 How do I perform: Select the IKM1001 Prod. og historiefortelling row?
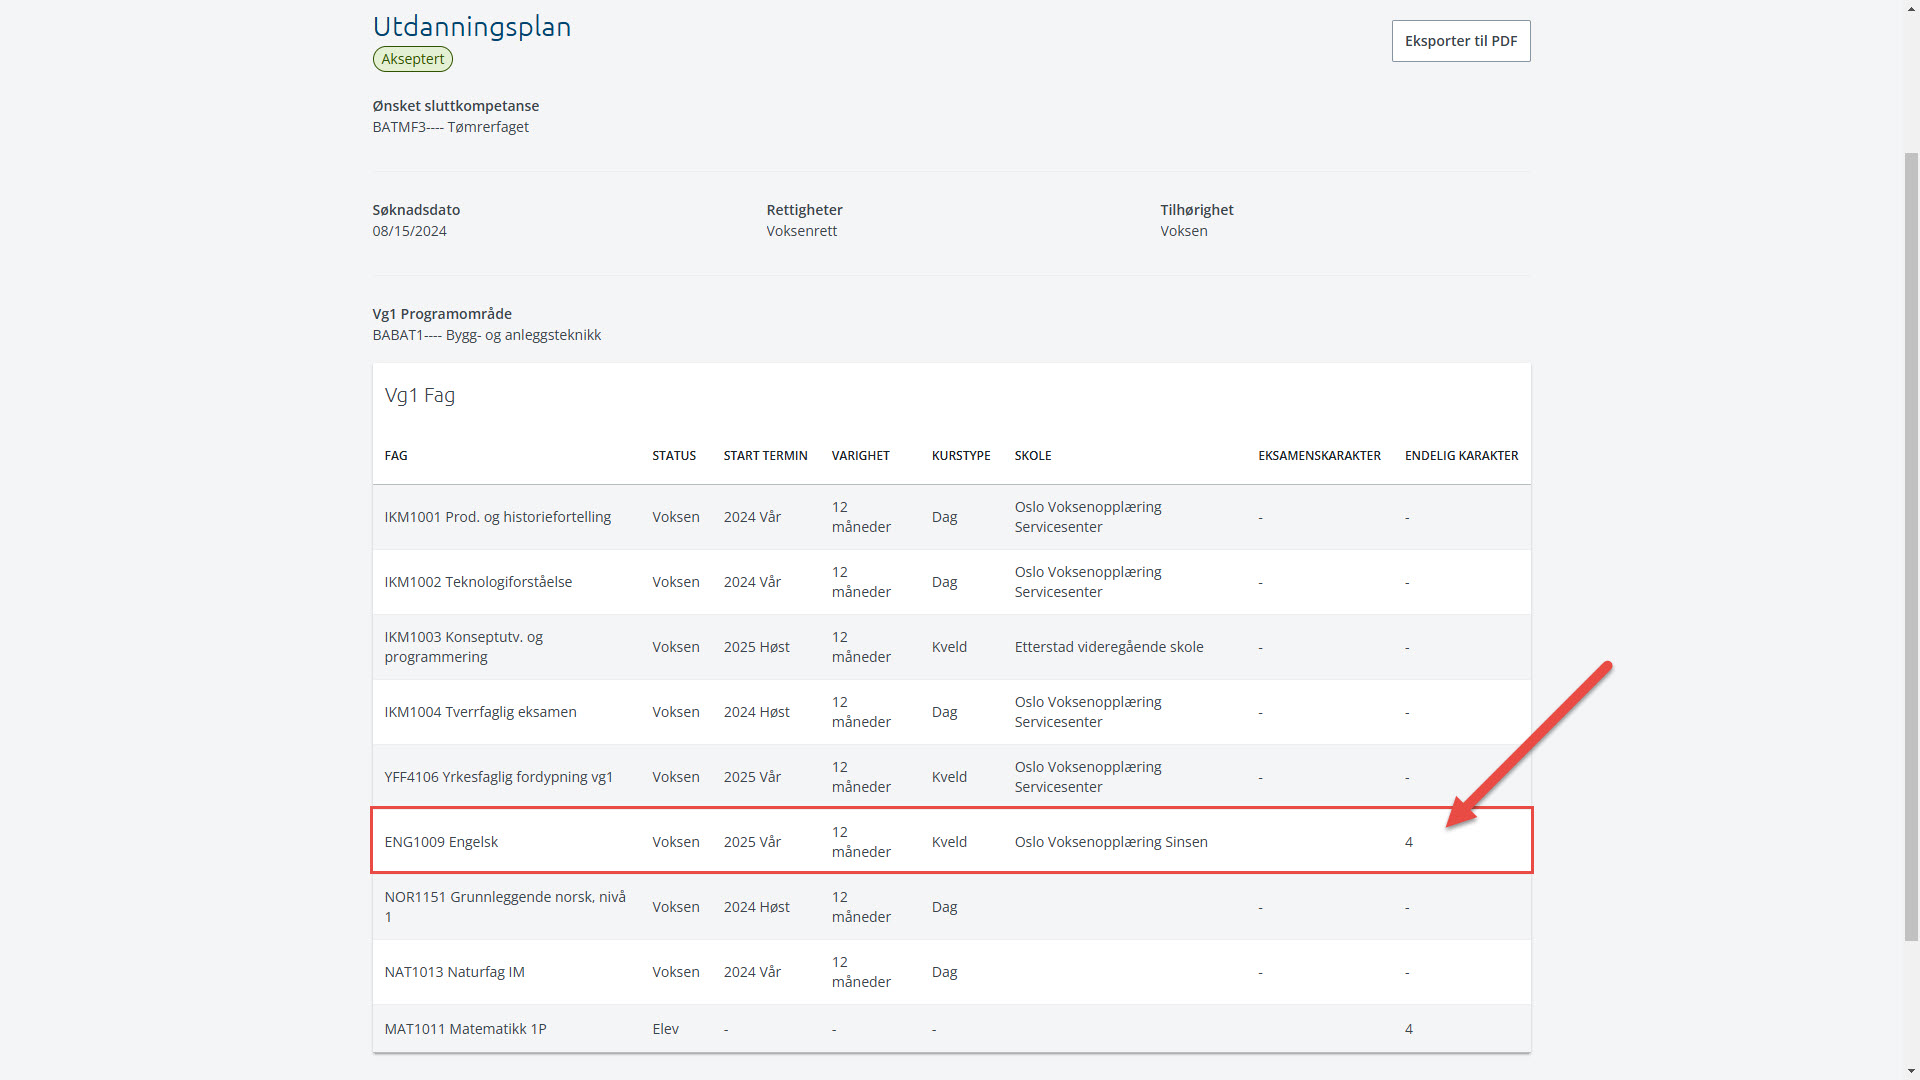(x=497, y=517)
